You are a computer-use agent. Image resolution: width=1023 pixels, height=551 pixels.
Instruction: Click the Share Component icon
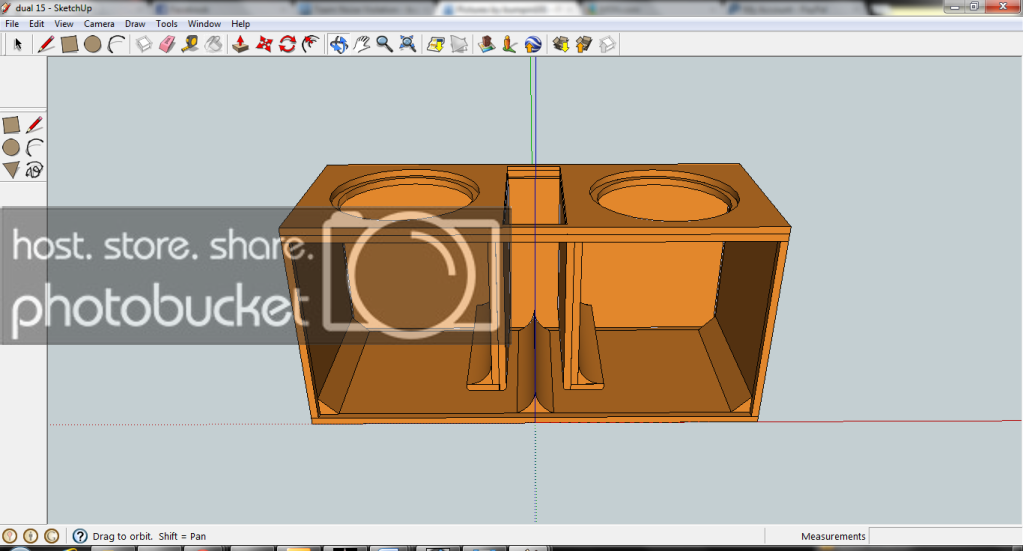[x=607, y=44]
